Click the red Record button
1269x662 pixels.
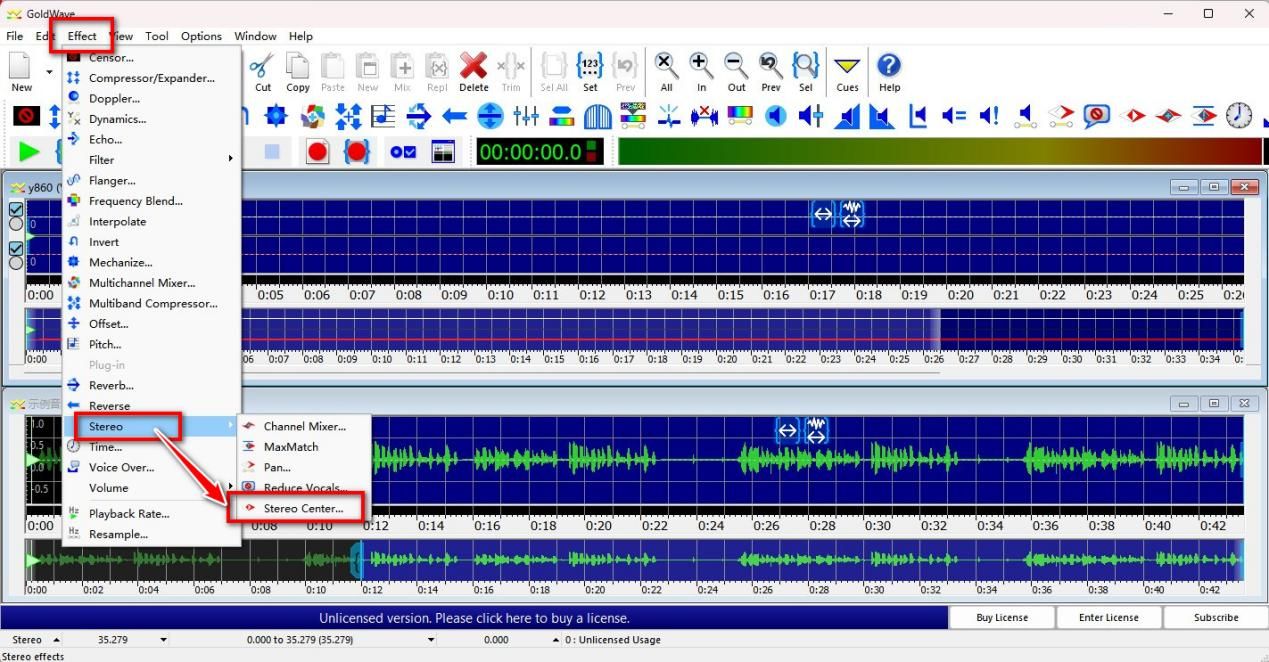[318, 152]
